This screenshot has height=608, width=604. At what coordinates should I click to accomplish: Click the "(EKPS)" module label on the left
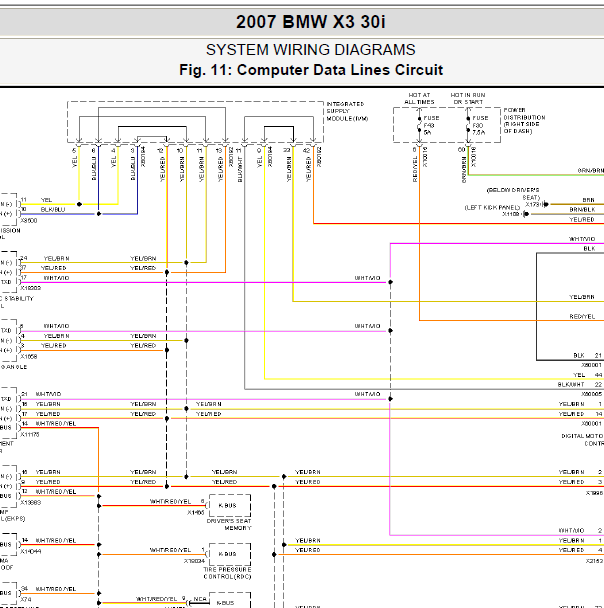tap(14, 519)
